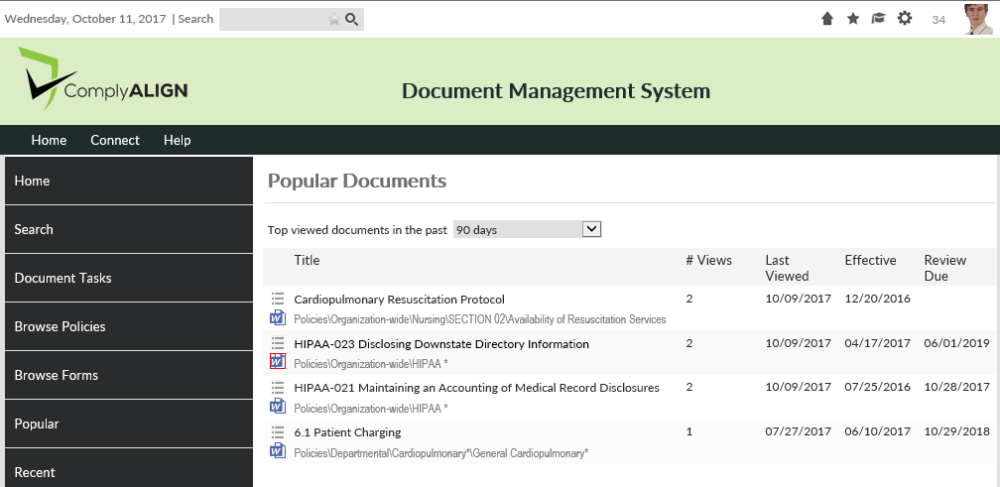Click the # Views column header

pos(709,260)
